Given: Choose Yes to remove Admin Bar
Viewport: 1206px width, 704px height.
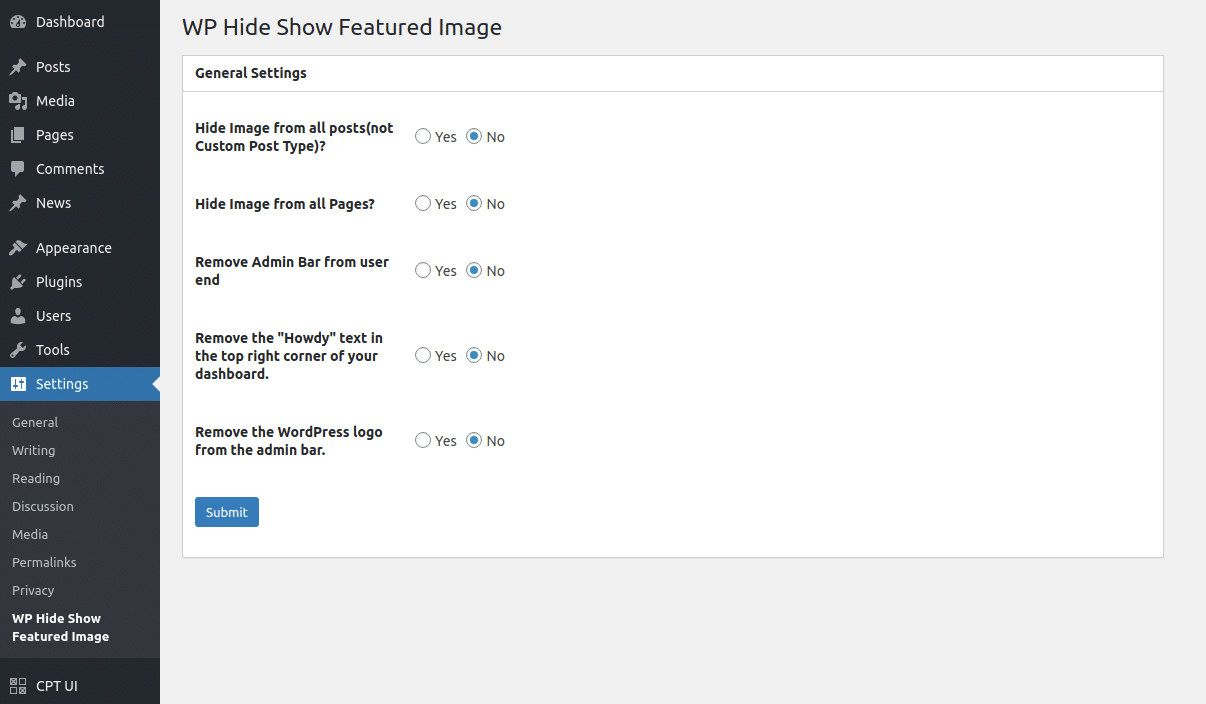Looking at the screenshot, I should click(x=423, y=270).
